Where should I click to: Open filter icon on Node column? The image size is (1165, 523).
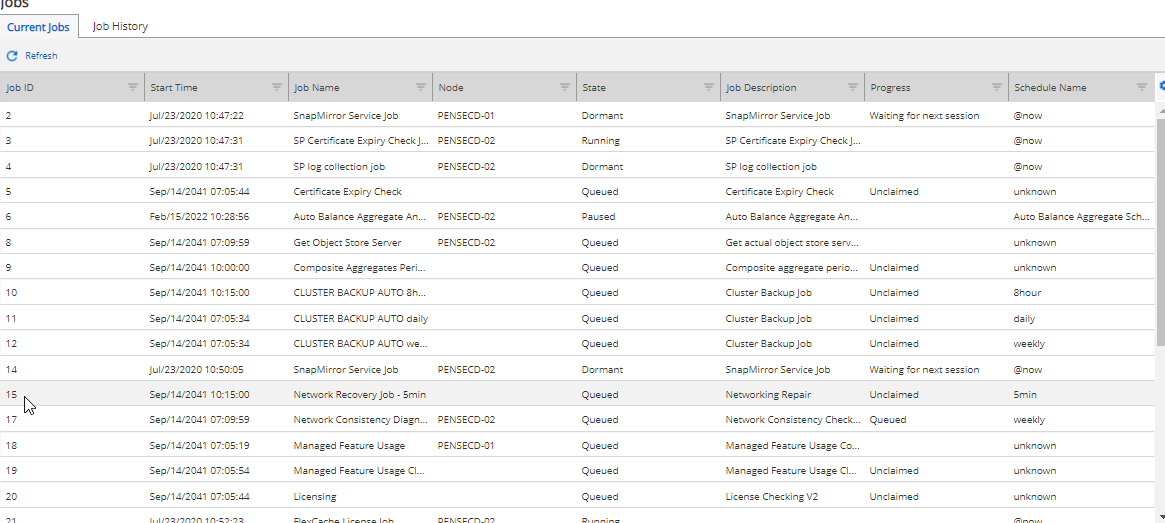point(565,87)
